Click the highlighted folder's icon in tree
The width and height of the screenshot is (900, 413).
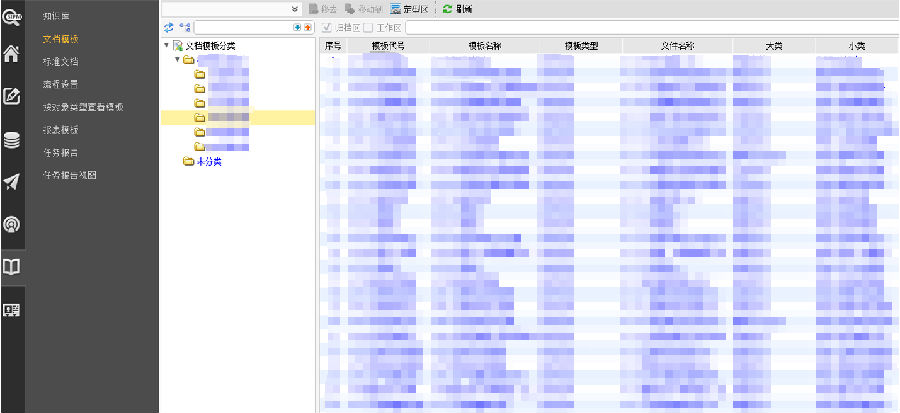point(200,118)
